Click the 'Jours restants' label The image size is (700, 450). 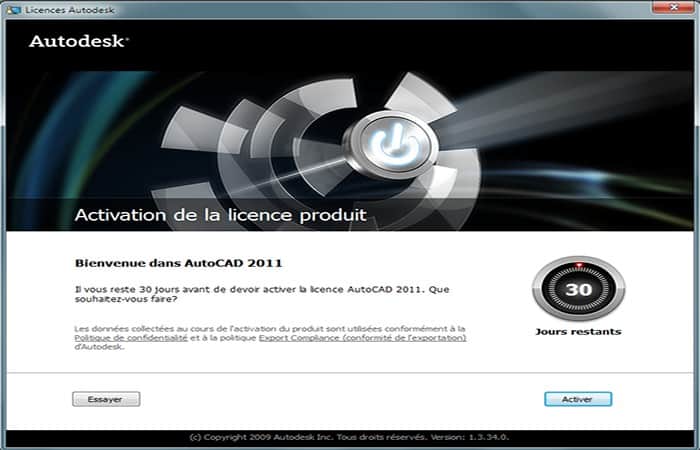(x=579, y=332)
